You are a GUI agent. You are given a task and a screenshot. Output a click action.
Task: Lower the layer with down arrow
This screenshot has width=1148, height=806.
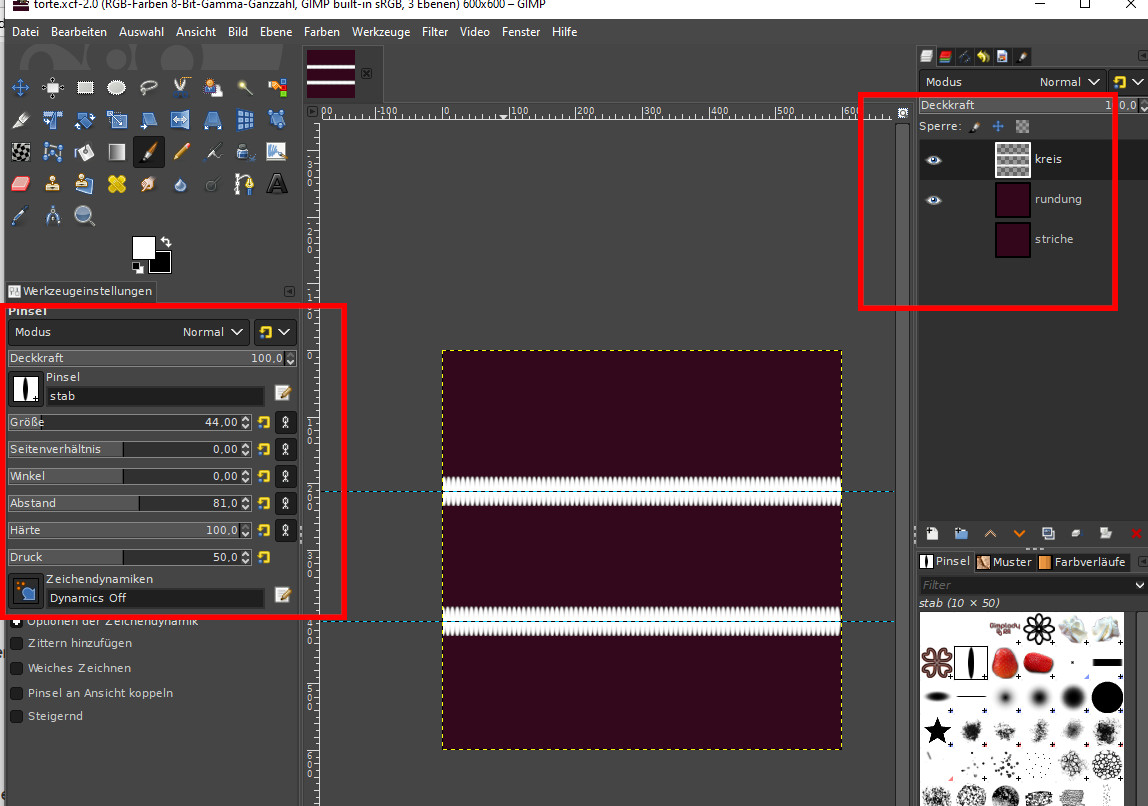[x=1019, y=534]
